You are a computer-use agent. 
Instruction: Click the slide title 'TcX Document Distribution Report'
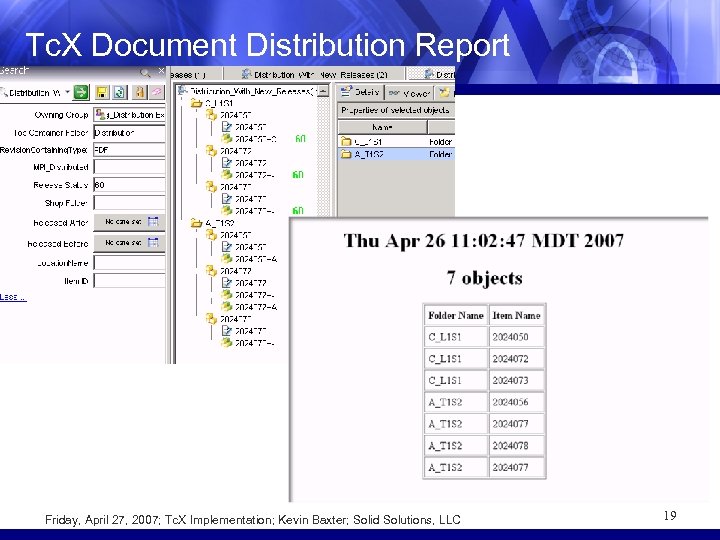[x=268, y=45]
